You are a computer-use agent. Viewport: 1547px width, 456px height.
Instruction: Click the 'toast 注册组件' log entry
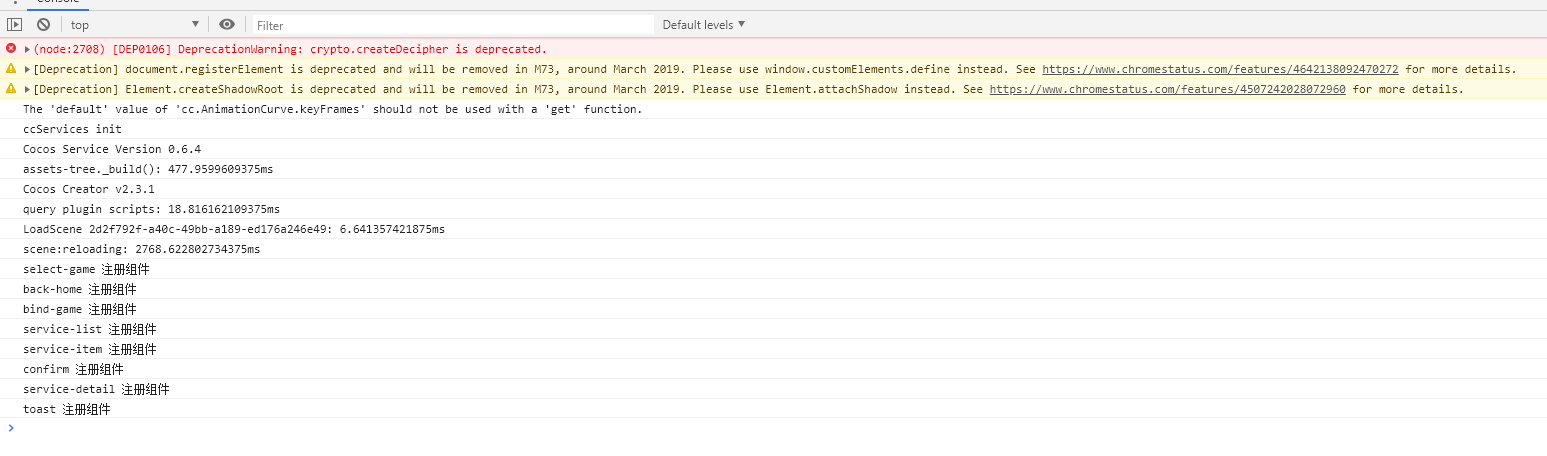coord(67,409)
